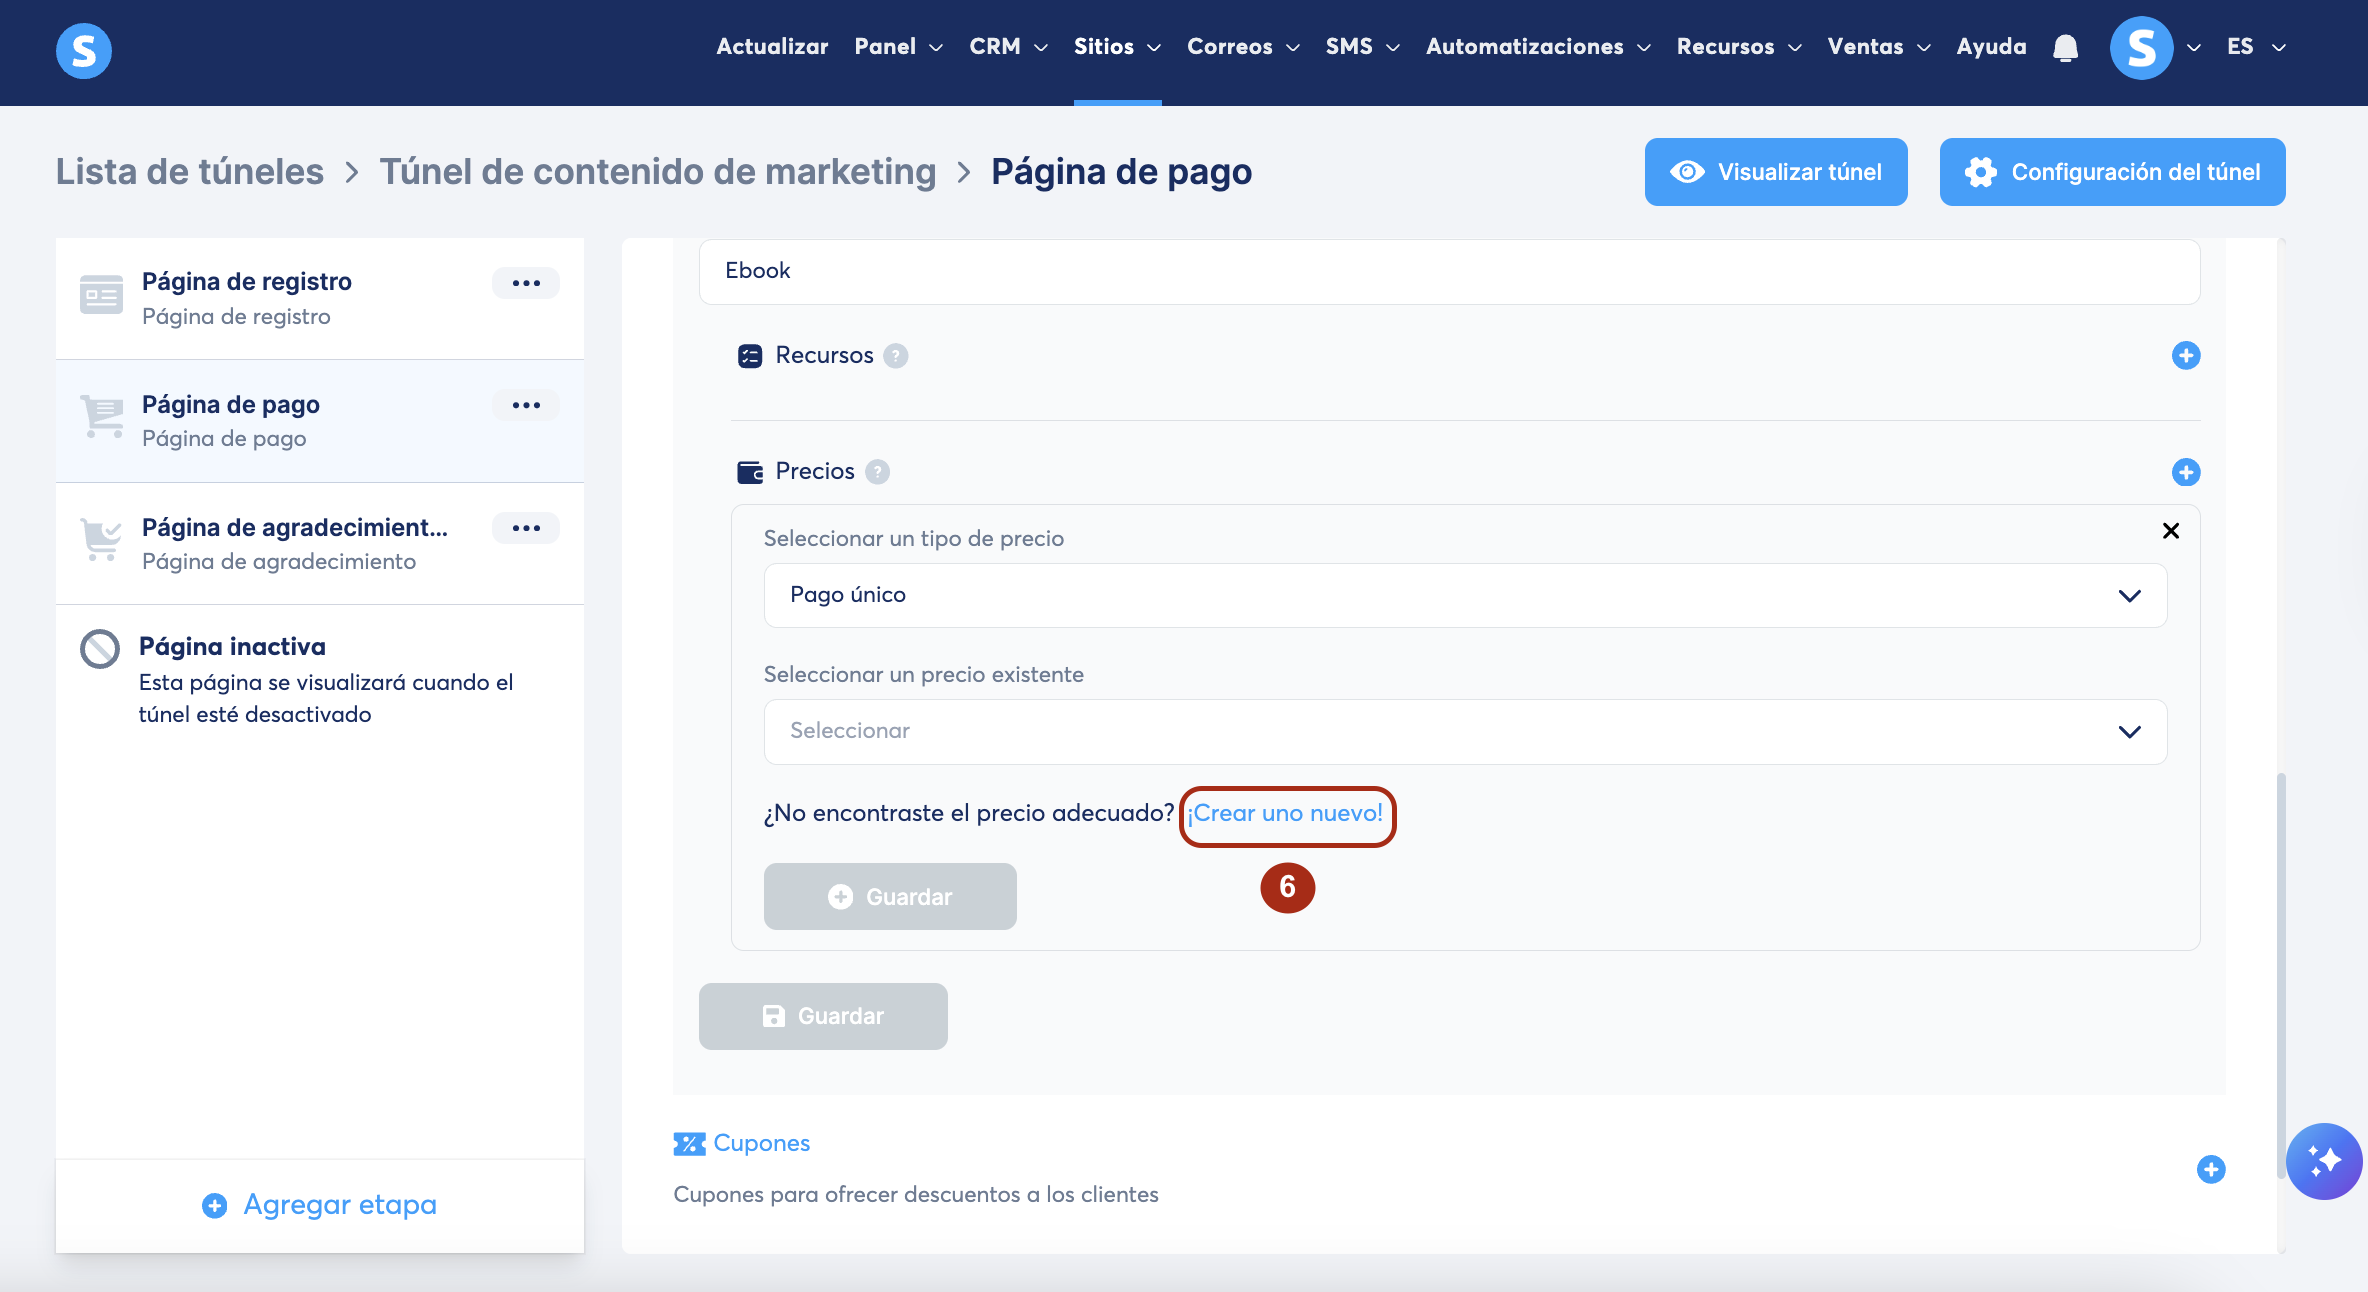
Task: Open the Automatizaciones menu
Action: pyautogui.click(x=1537, y=47)
